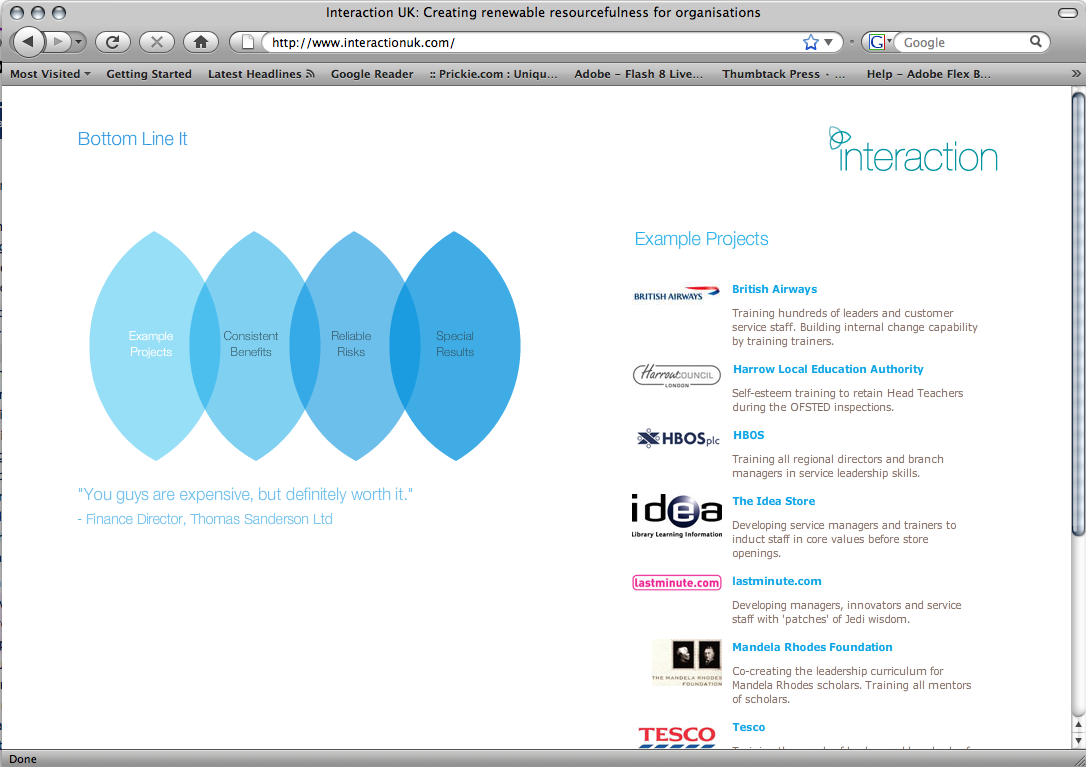Go to the Home page icon
This screenshot has width=1086, height=767.
tap(200, 42)
